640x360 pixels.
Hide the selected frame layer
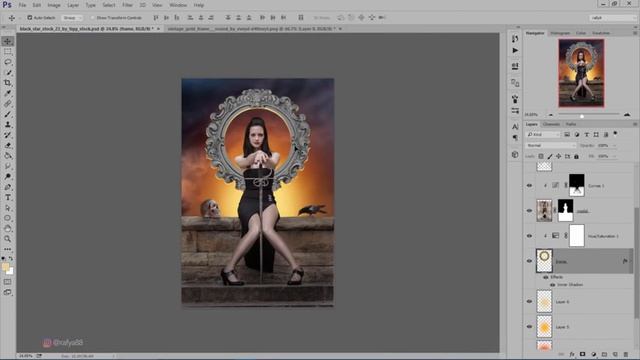(529, 261)
